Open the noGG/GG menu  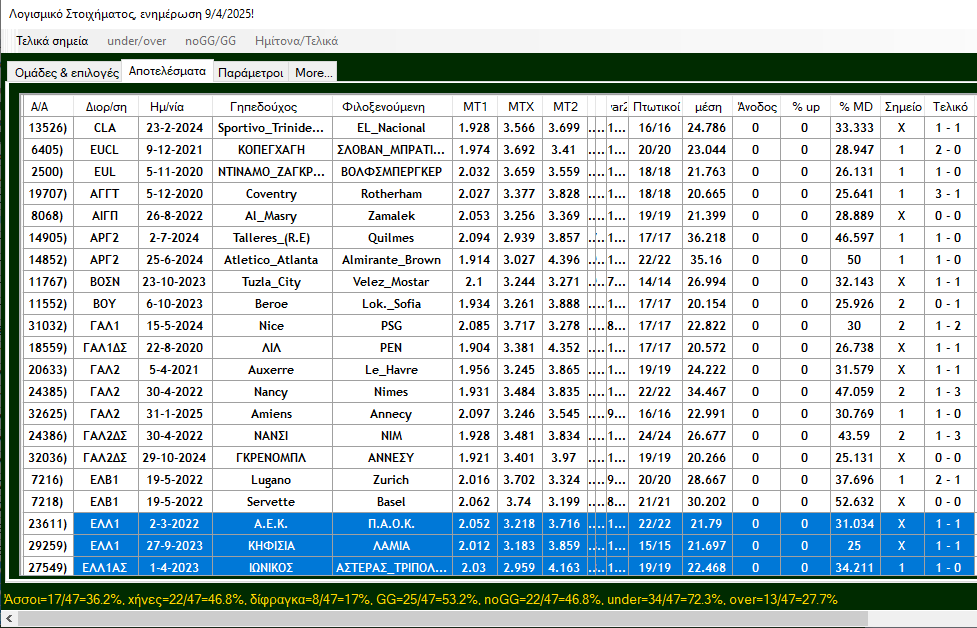(210, 41)
